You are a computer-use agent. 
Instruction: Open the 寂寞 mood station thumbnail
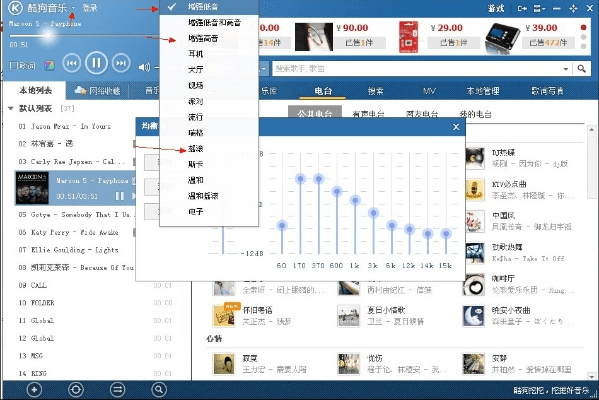click(224, 364)
